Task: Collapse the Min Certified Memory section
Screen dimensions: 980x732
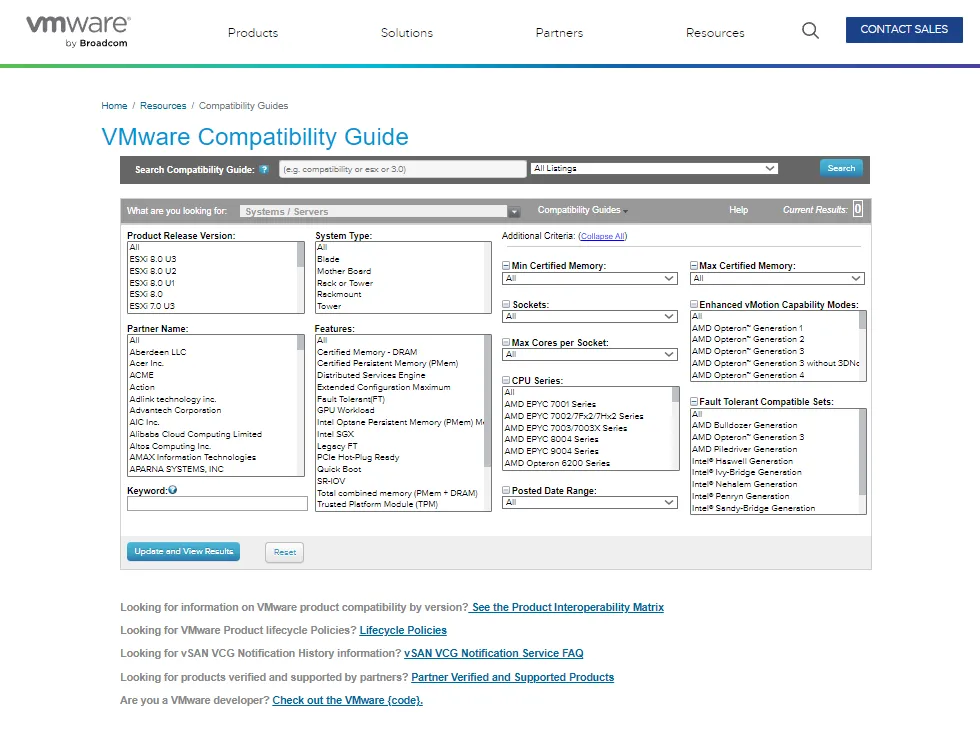Action: pyautogui.click(x=506, y=266)
